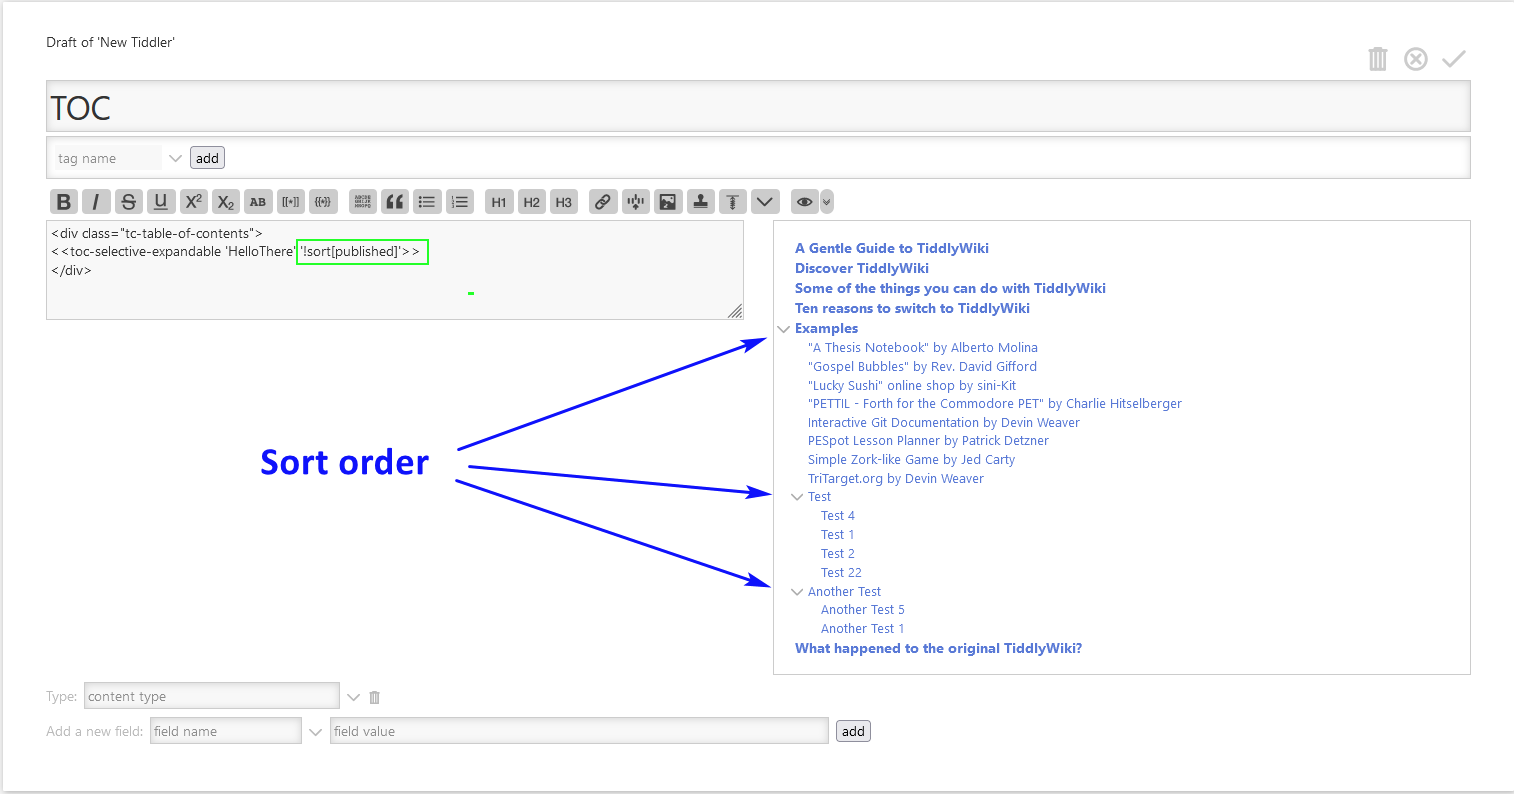The height and width of the screenshot is (794, 1514).
Task: Open Interactive Git Documentation link
Action: click(944, 423)
